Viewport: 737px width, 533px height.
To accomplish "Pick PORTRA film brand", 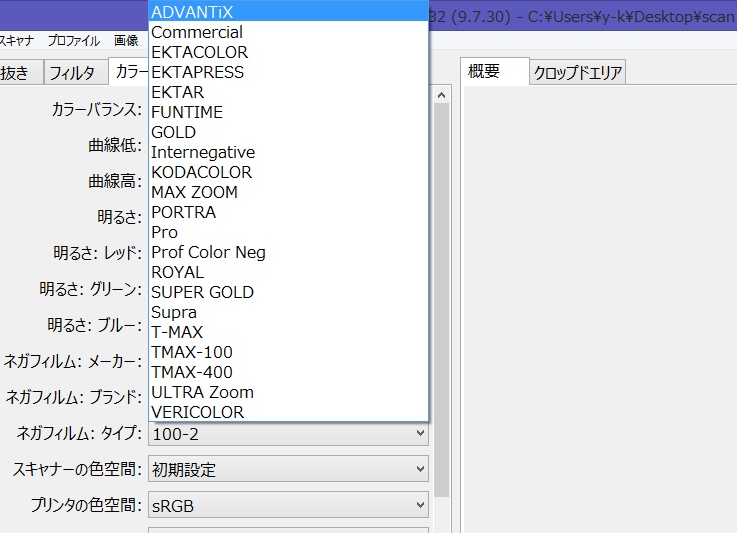I will coord(289,212).
